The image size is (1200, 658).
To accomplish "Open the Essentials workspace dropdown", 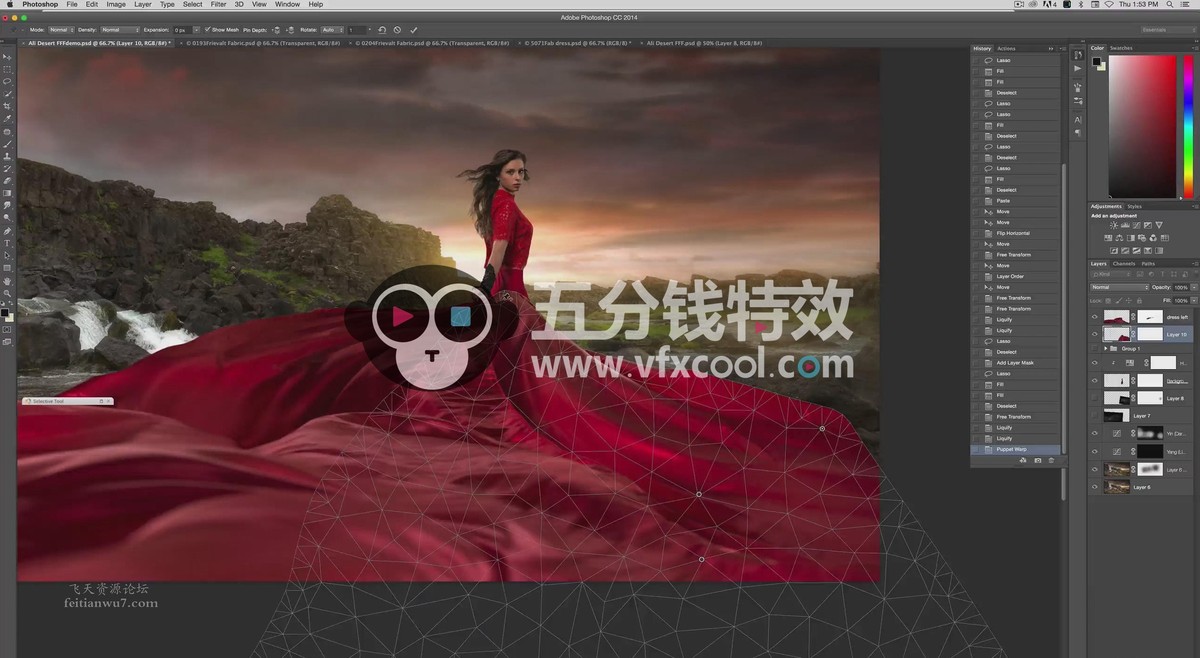I will pos(1167,30).
